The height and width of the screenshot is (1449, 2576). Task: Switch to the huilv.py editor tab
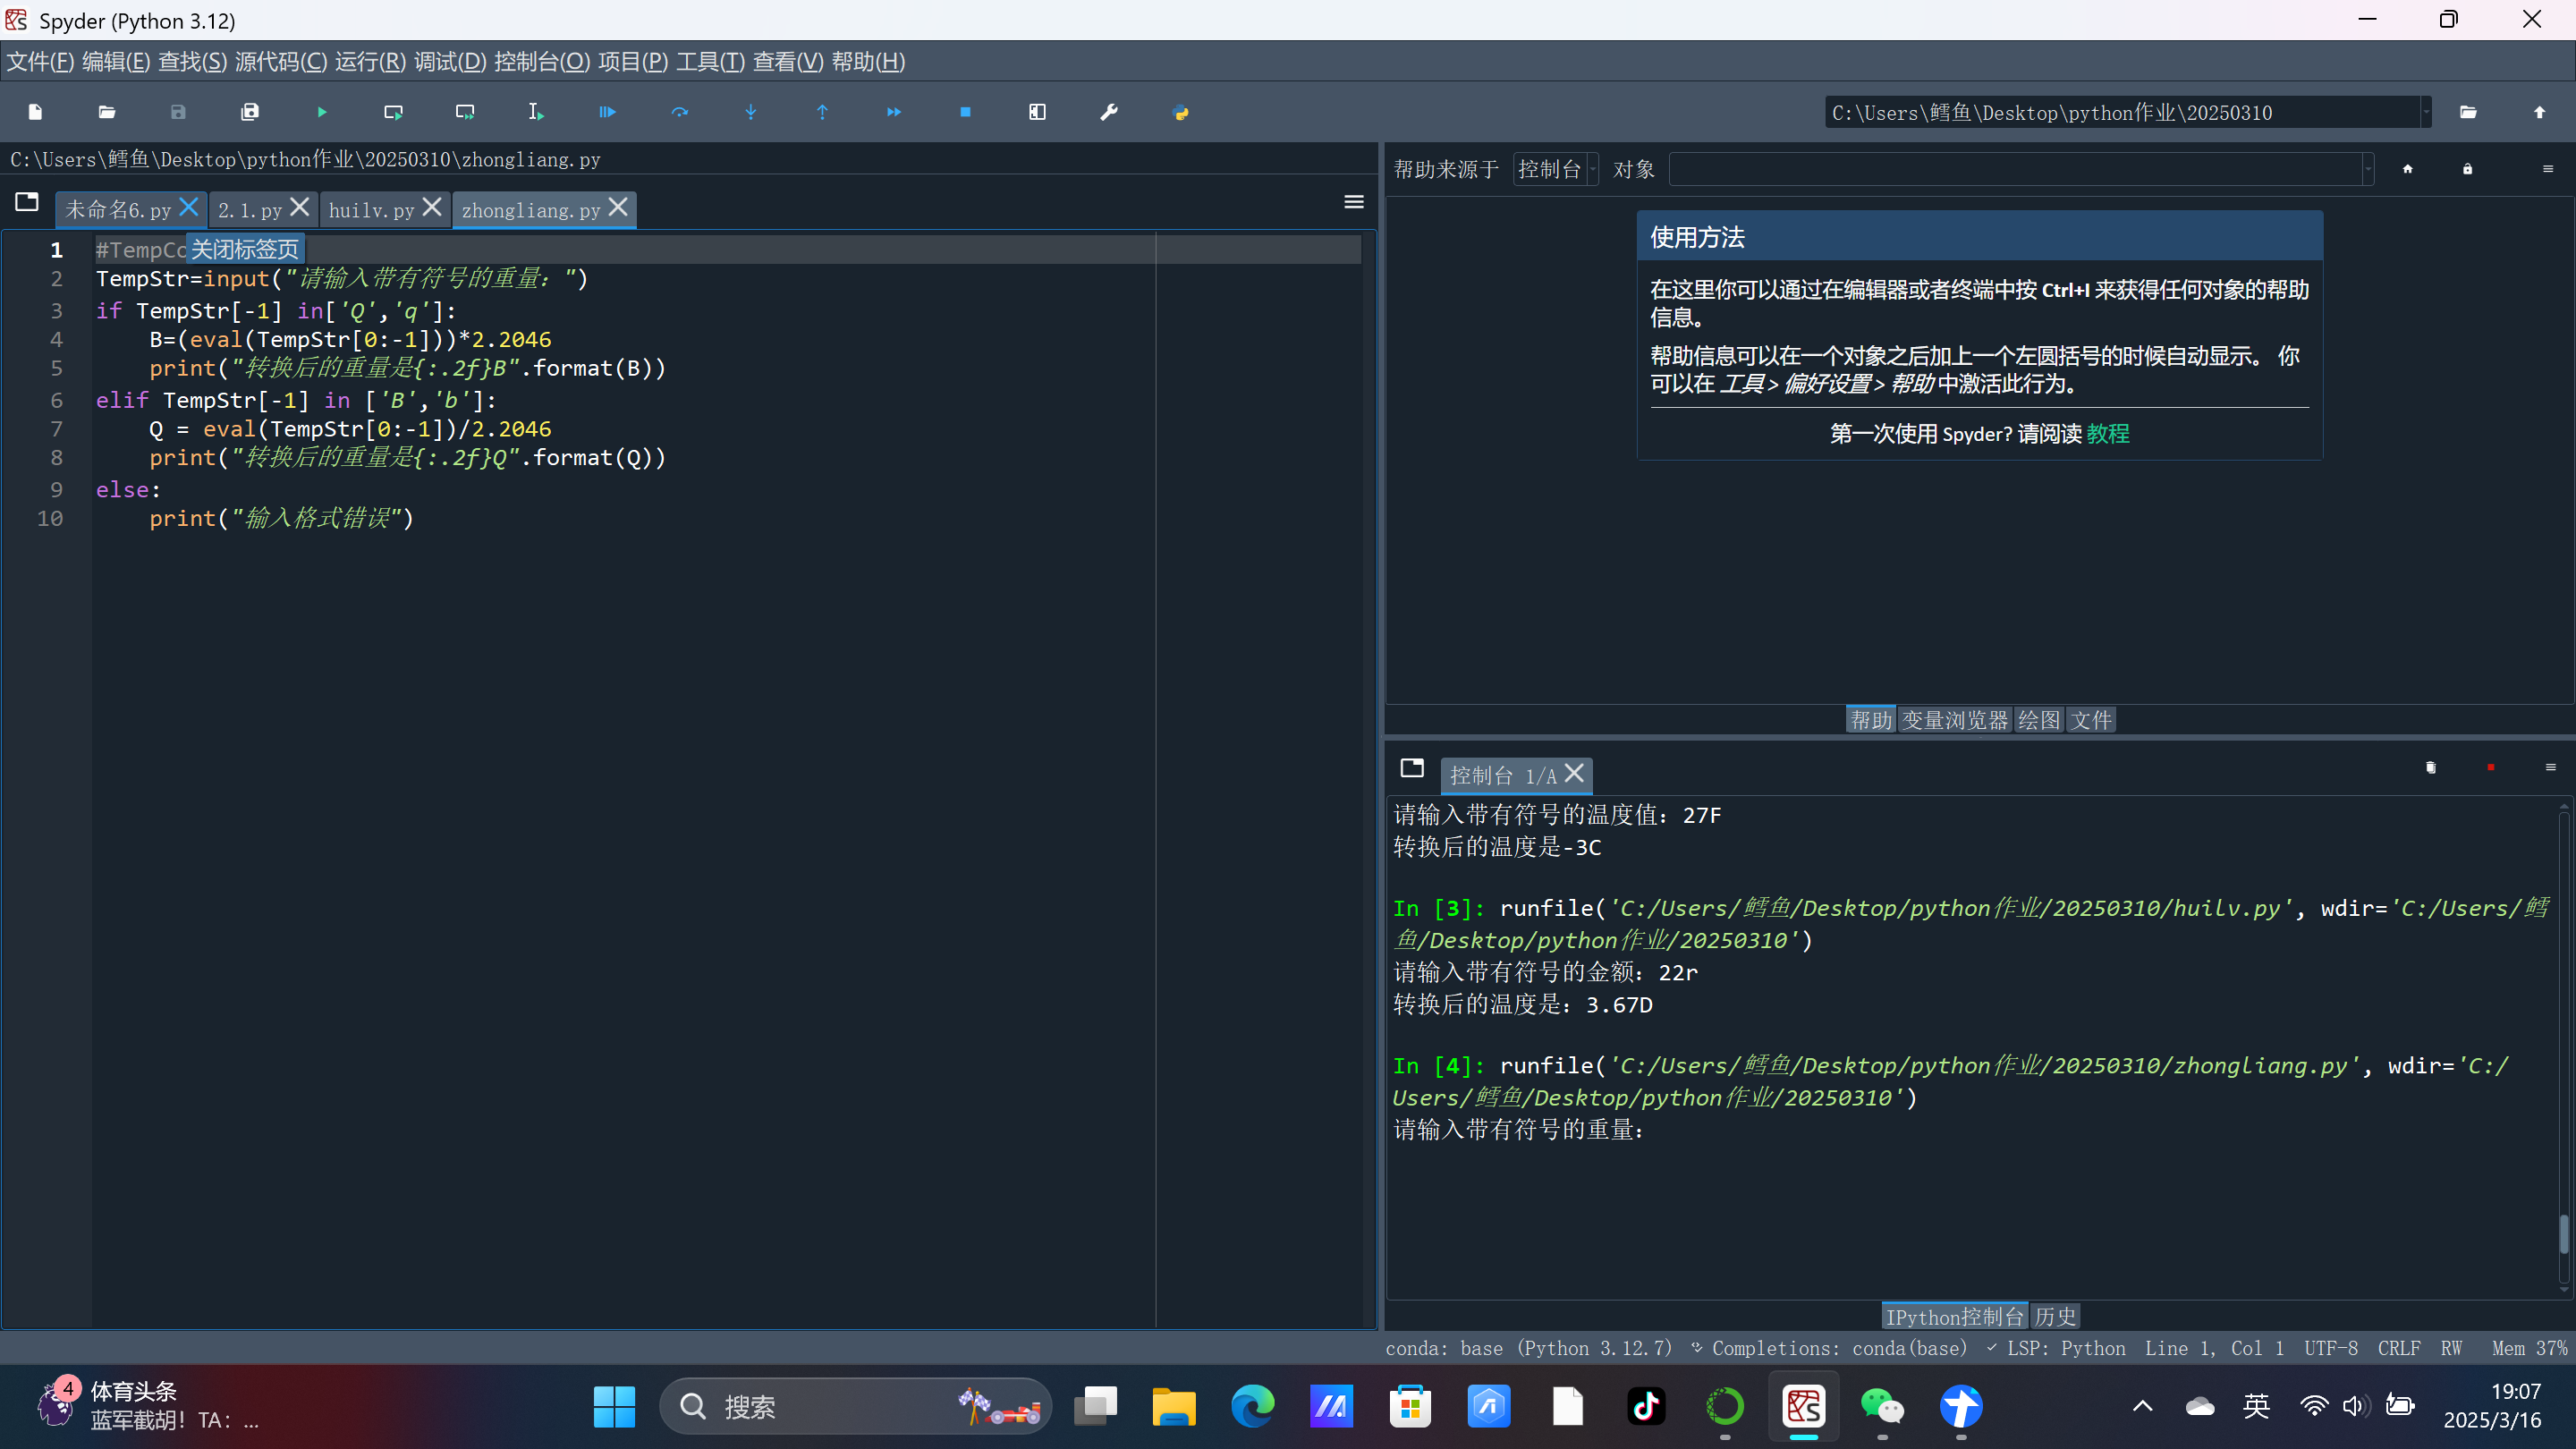(371, 210)
